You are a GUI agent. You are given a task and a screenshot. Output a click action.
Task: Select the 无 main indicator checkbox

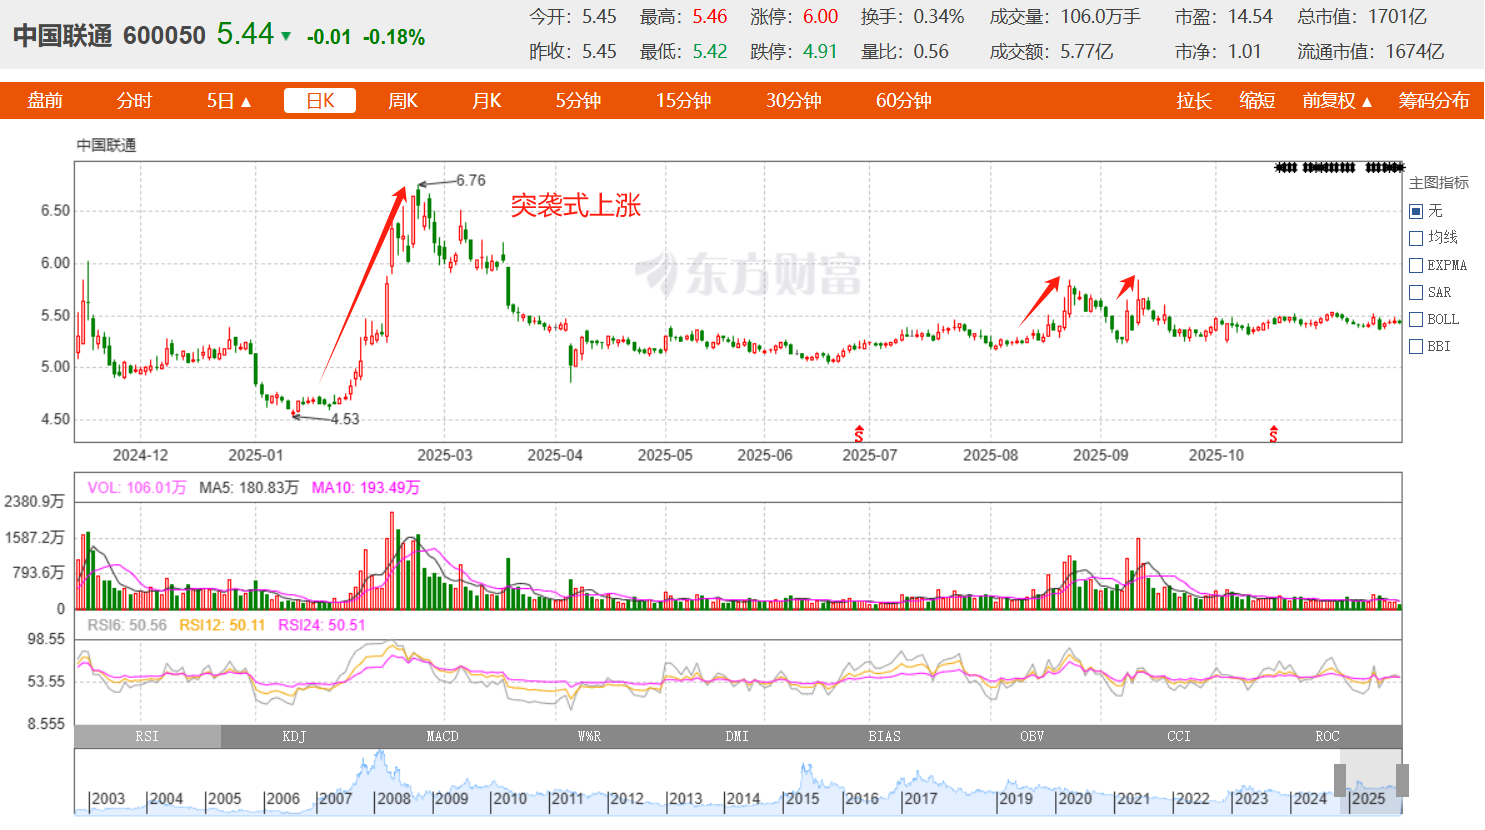[x=1416, y=211]
